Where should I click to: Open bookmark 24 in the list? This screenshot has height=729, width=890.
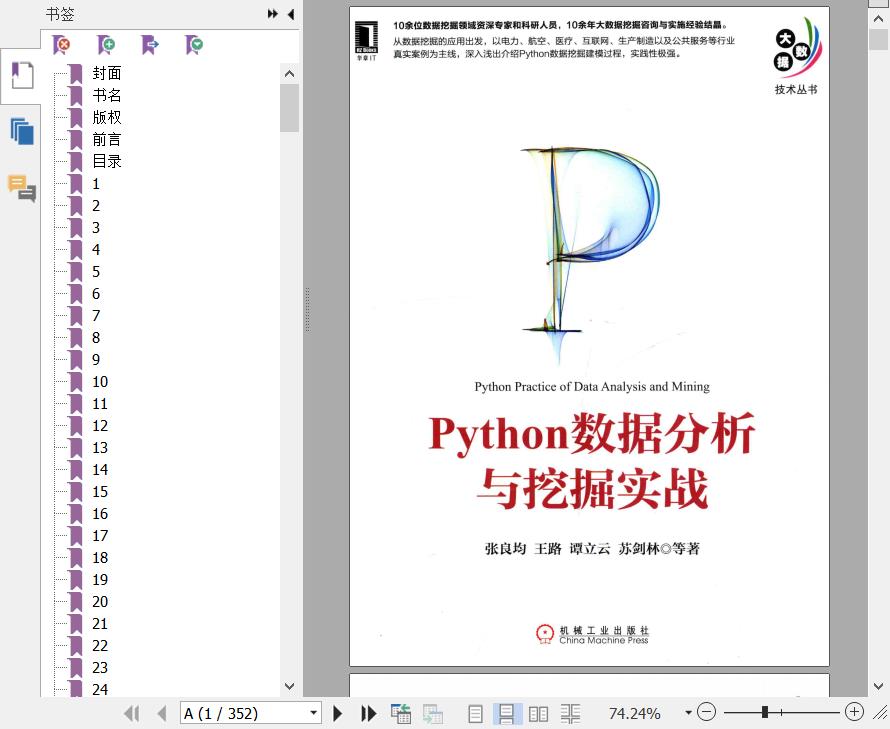[100, 689]
